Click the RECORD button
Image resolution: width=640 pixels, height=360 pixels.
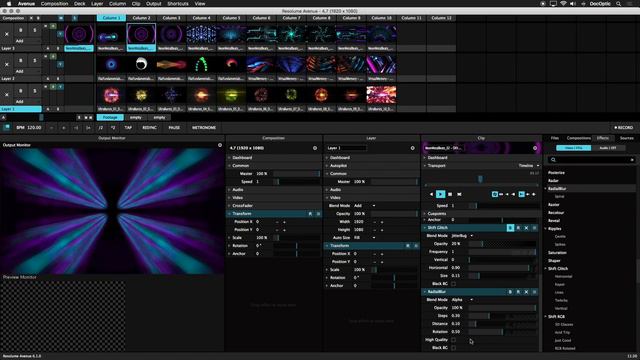pos(623,128)
